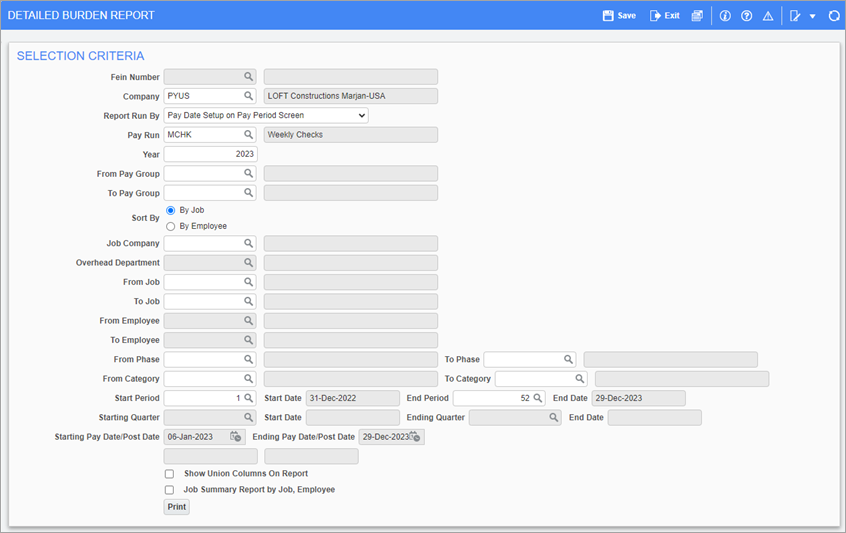This screenshot has width=846, height=533.
Task: Open To Employee lookup magnifier
Action: 248,340
